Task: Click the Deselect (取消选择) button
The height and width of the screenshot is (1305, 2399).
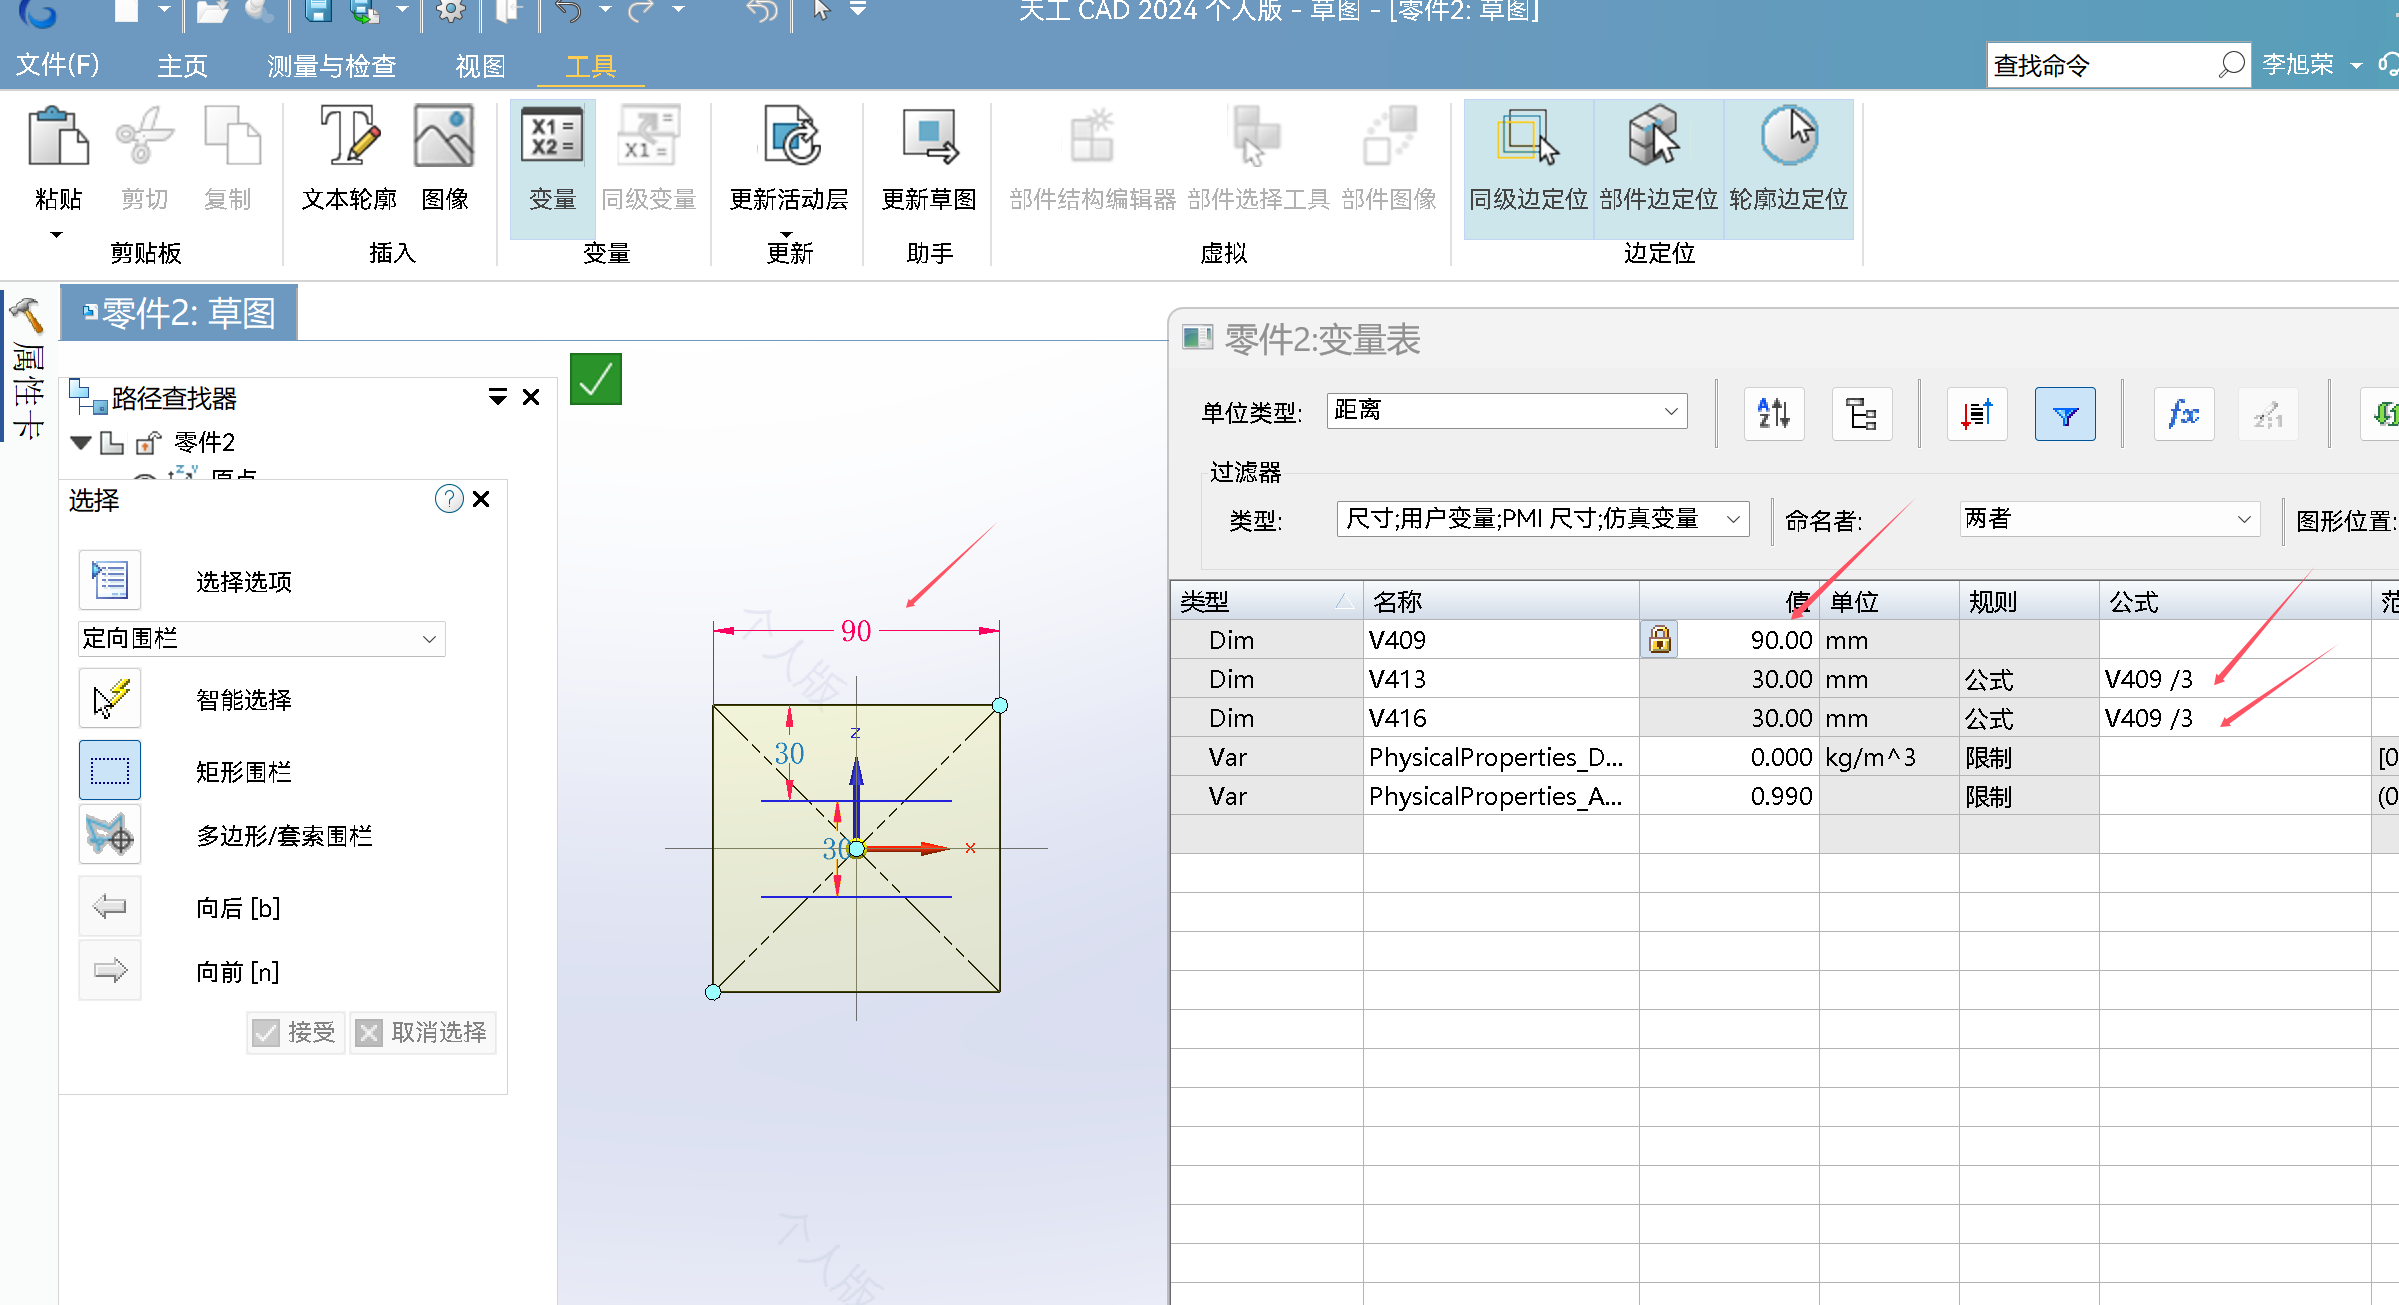Action: (423, 1032)
